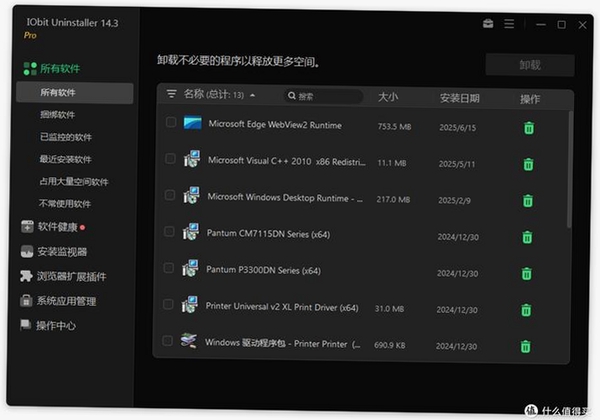Click the 2025/6/15 install date
The height and width of the screenshot is (420, 600).
click(458, 127)
